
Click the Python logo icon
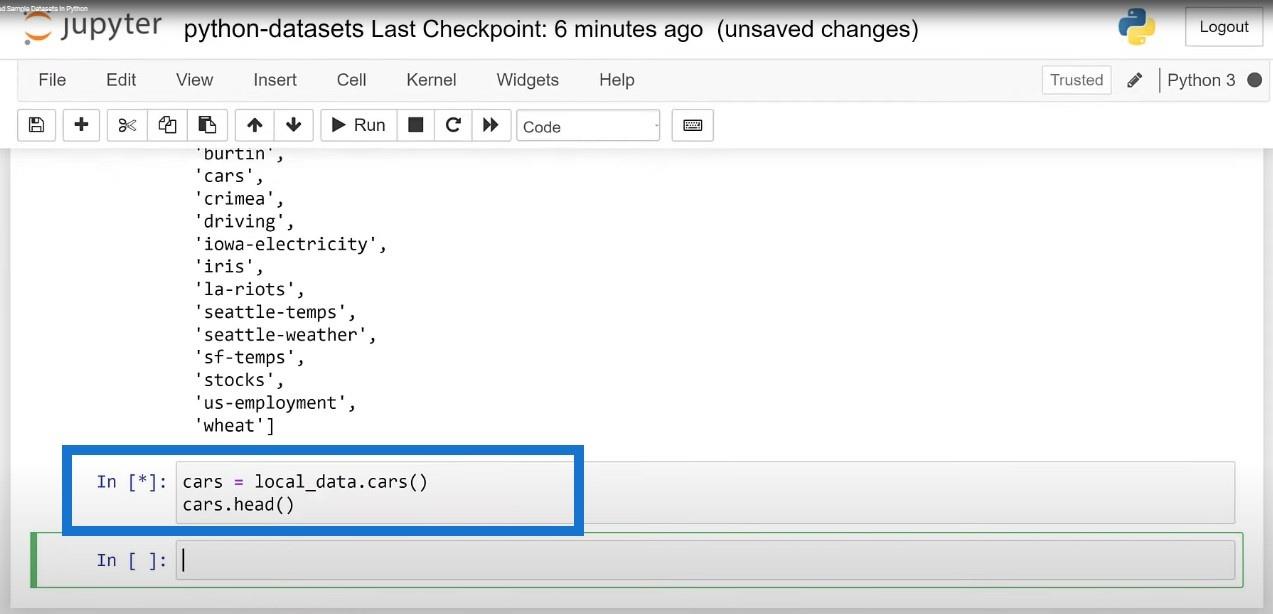tap(1137, 27)
